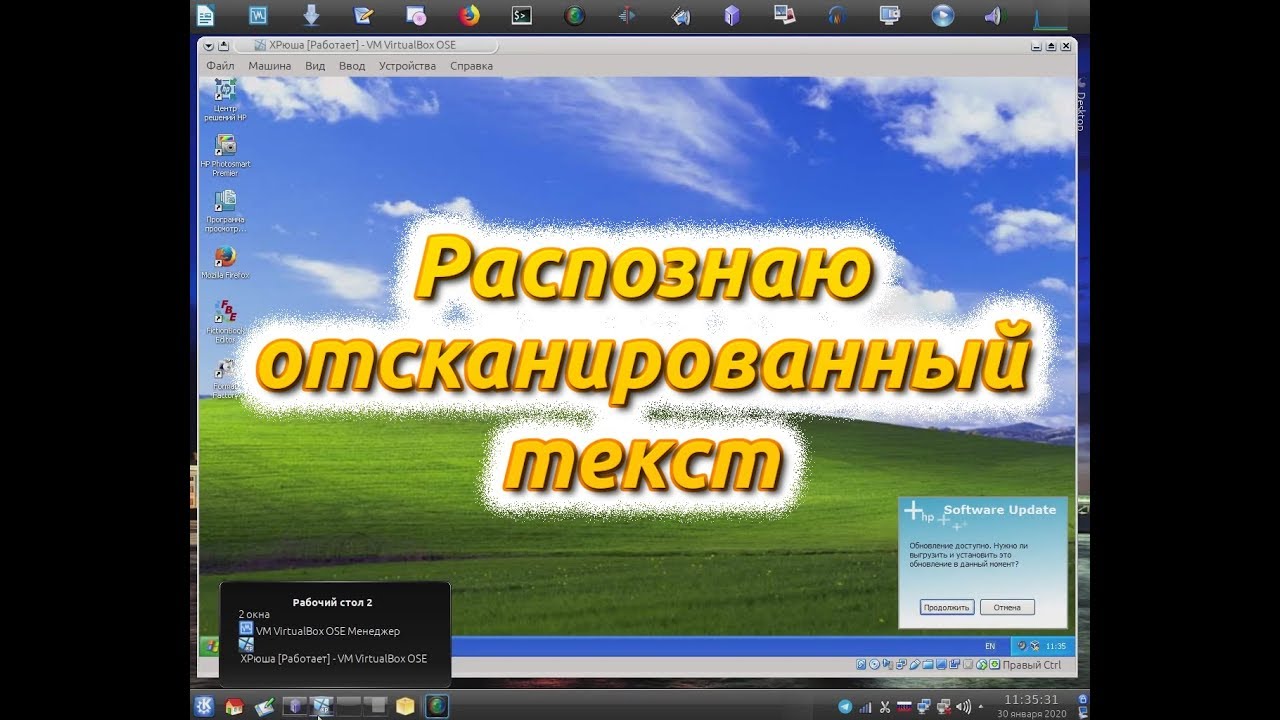Open Telegram tray icon
The width and height of the screenshot is (1280, 720).
(x=845, y=706)
